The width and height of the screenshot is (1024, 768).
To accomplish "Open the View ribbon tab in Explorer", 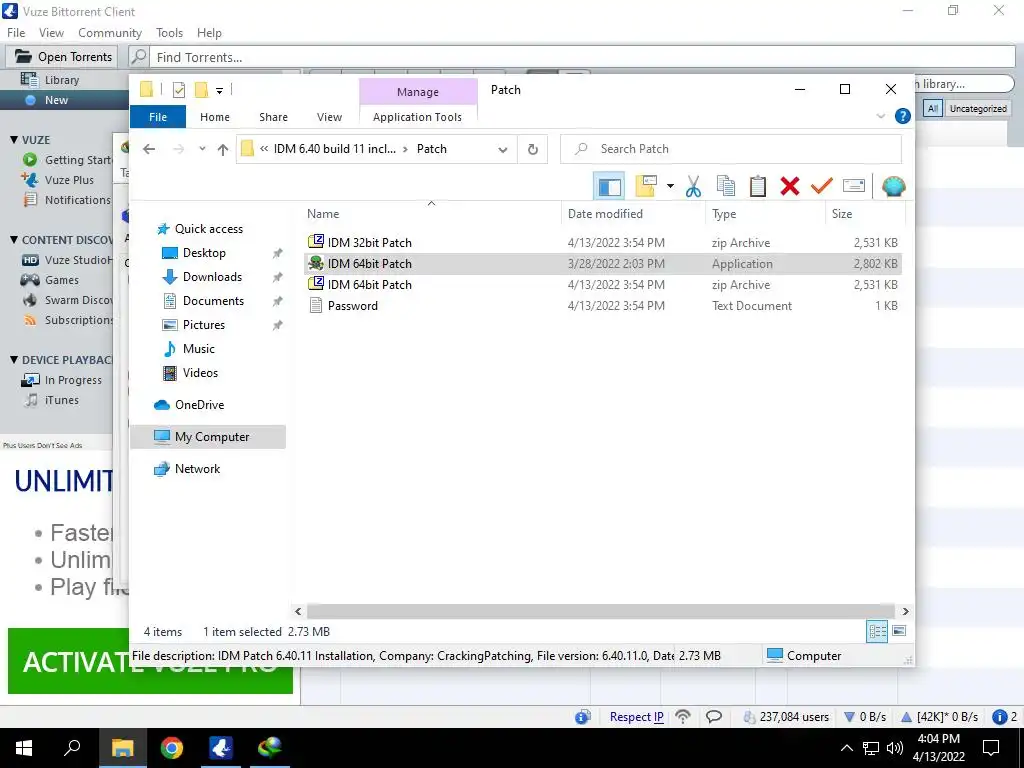I will [329, 117].
